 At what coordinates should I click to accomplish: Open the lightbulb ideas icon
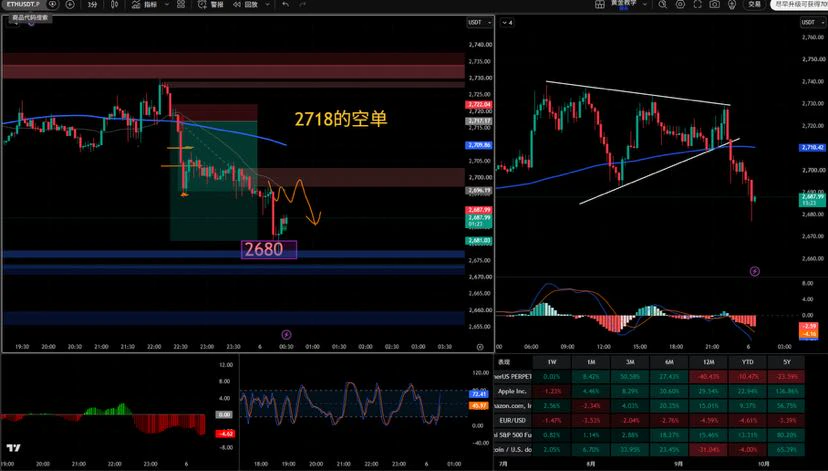732,4
